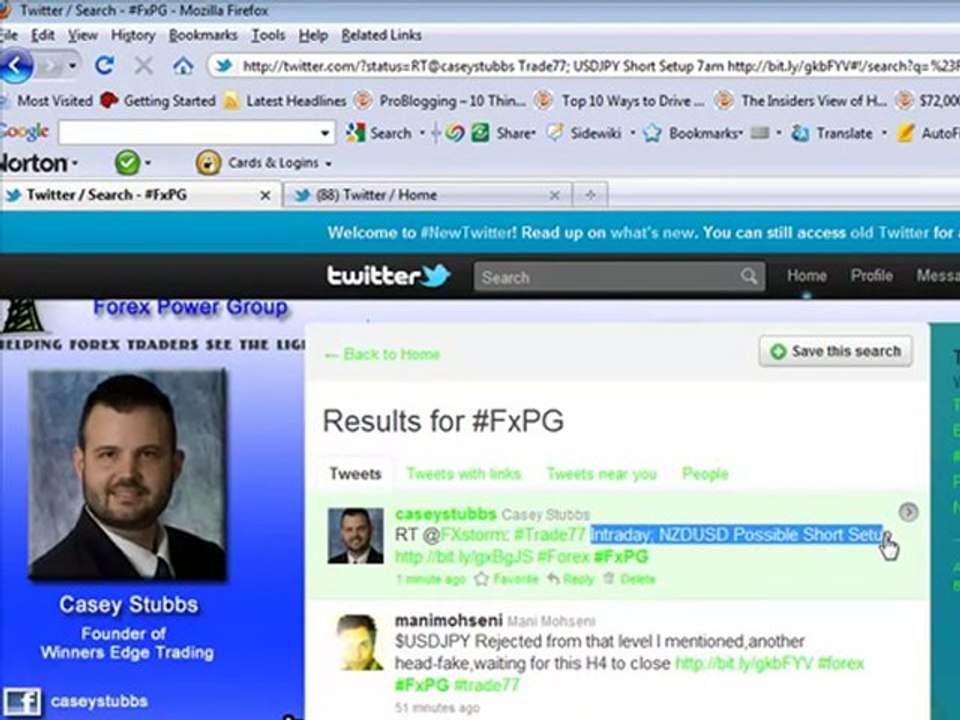Click the Google toolbar Search button
The width and height of the screenshot is (960, 720).
coord(379,133)
